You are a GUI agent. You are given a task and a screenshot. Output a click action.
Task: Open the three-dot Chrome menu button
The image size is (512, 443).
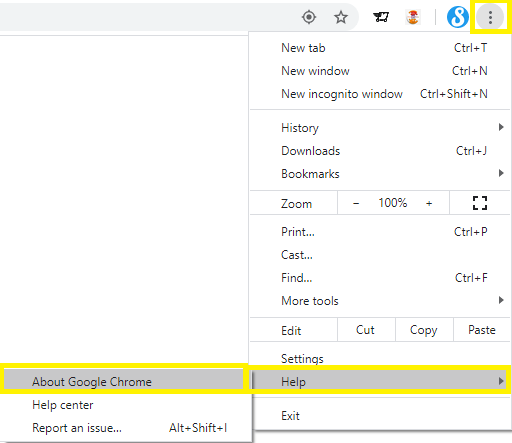[x=490, y=17]
